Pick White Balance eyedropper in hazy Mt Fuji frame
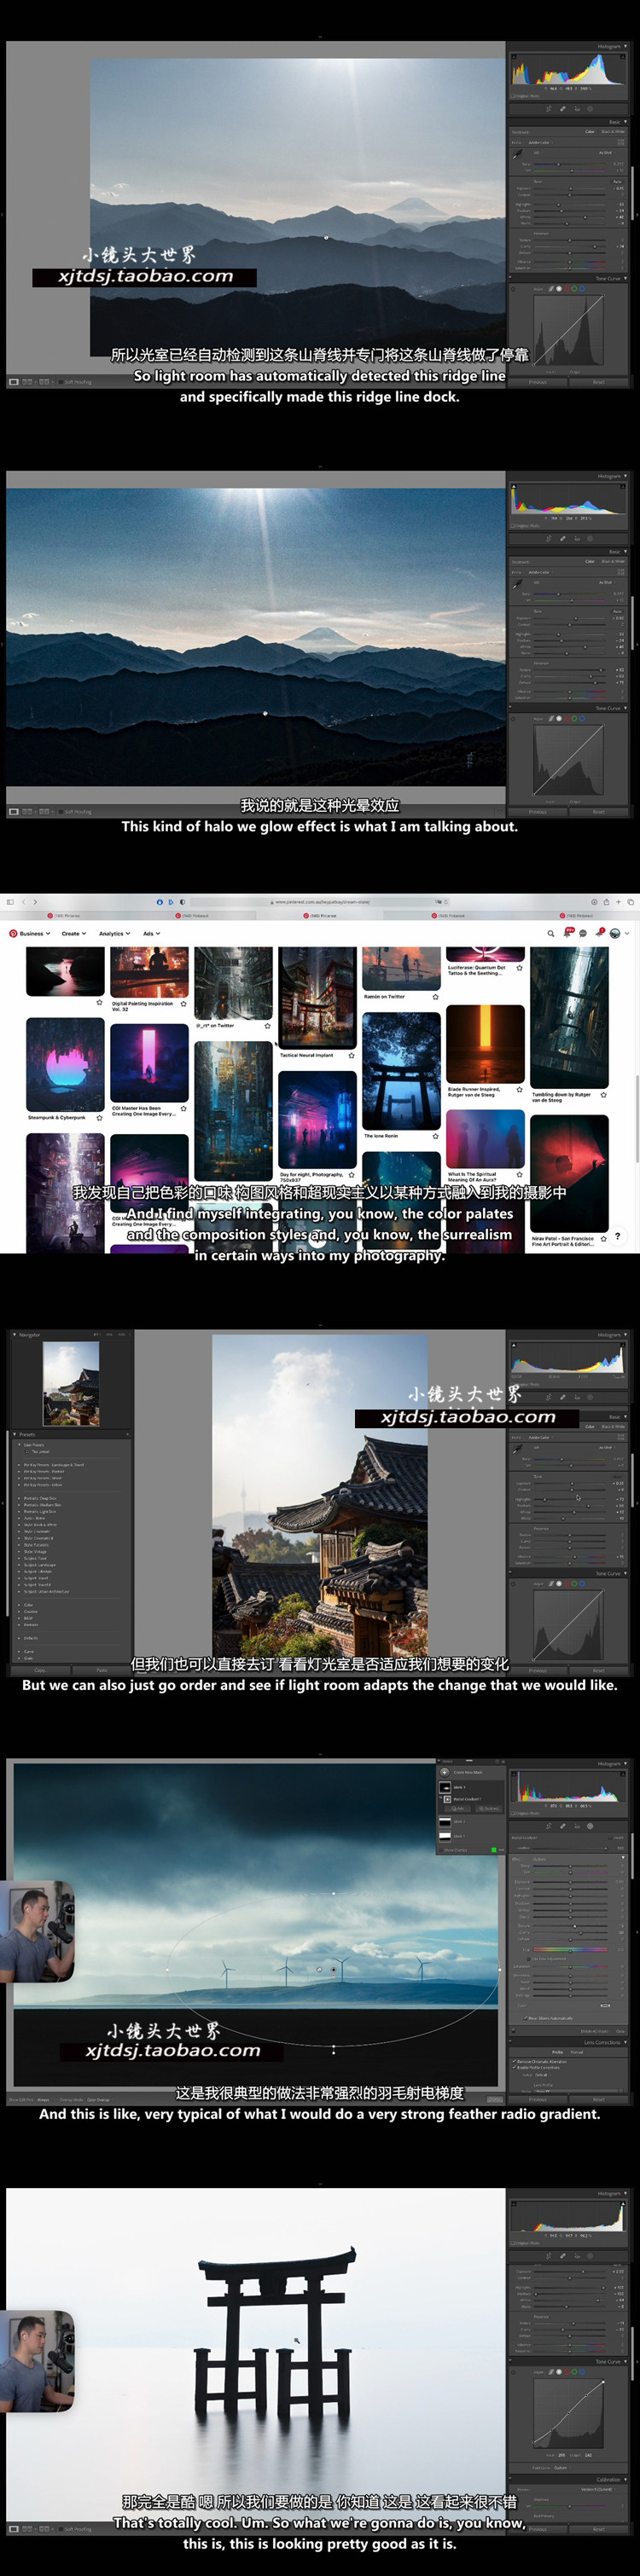Screen dimensions: 640x2576 click(517, 154)
